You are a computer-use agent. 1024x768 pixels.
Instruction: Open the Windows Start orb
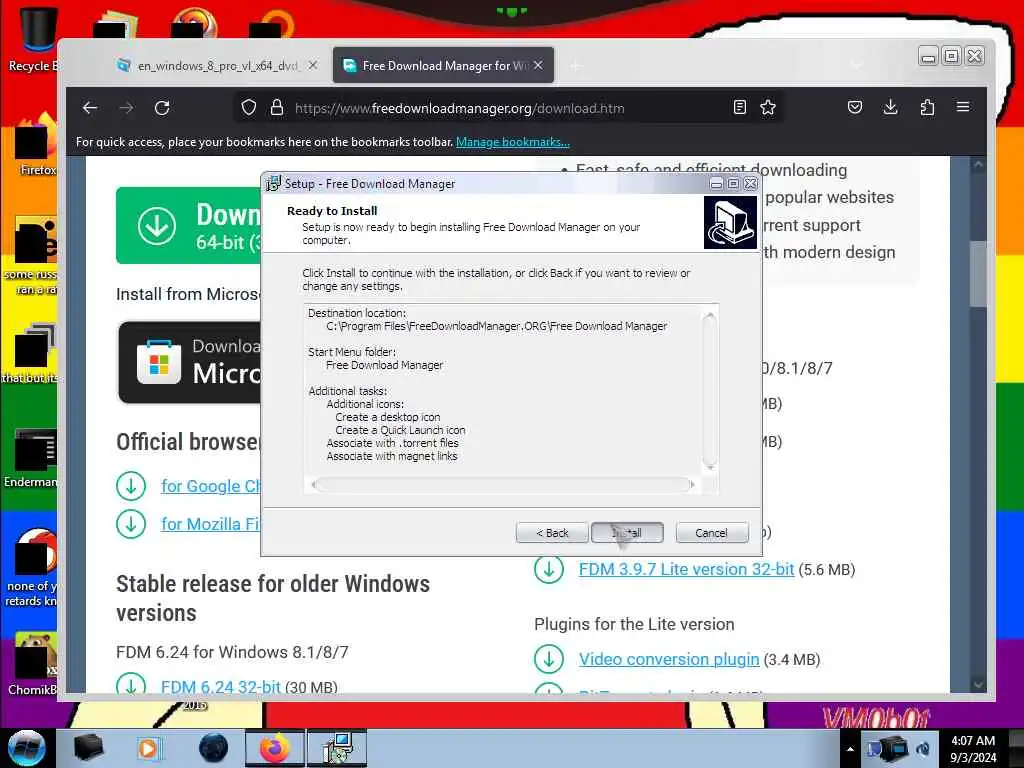(x=27, y=748)
